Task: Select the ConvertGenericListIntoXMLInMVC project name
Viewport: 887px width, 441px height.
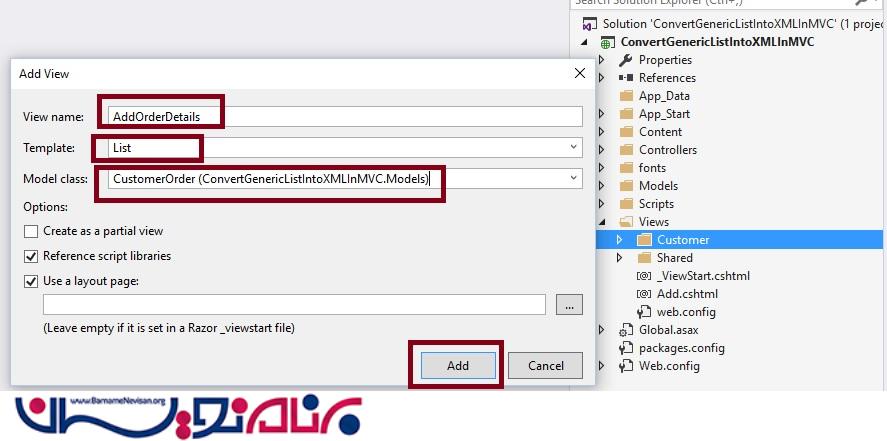Action: click(717, 42)
